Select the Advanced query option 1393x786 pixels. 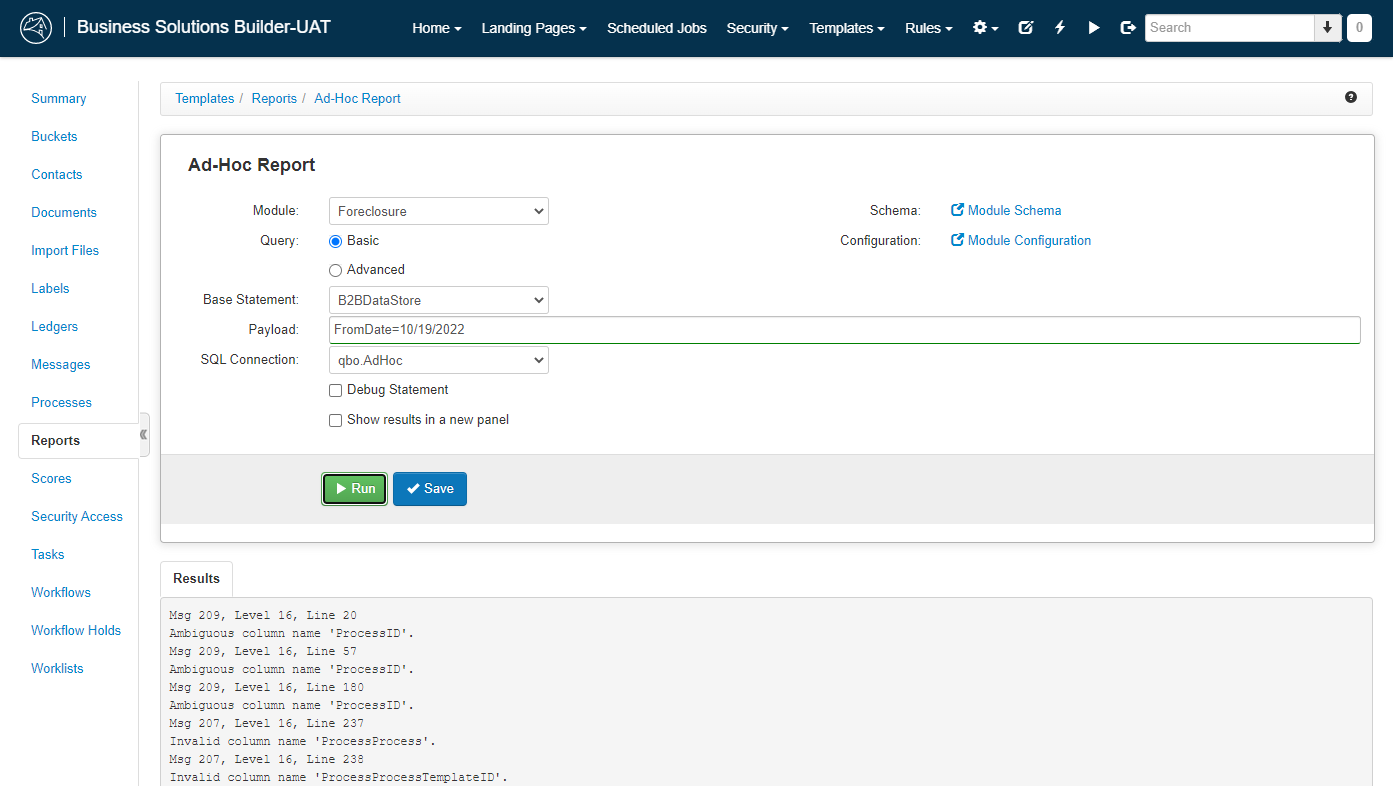pyautogui.click(x=336, y=270)
